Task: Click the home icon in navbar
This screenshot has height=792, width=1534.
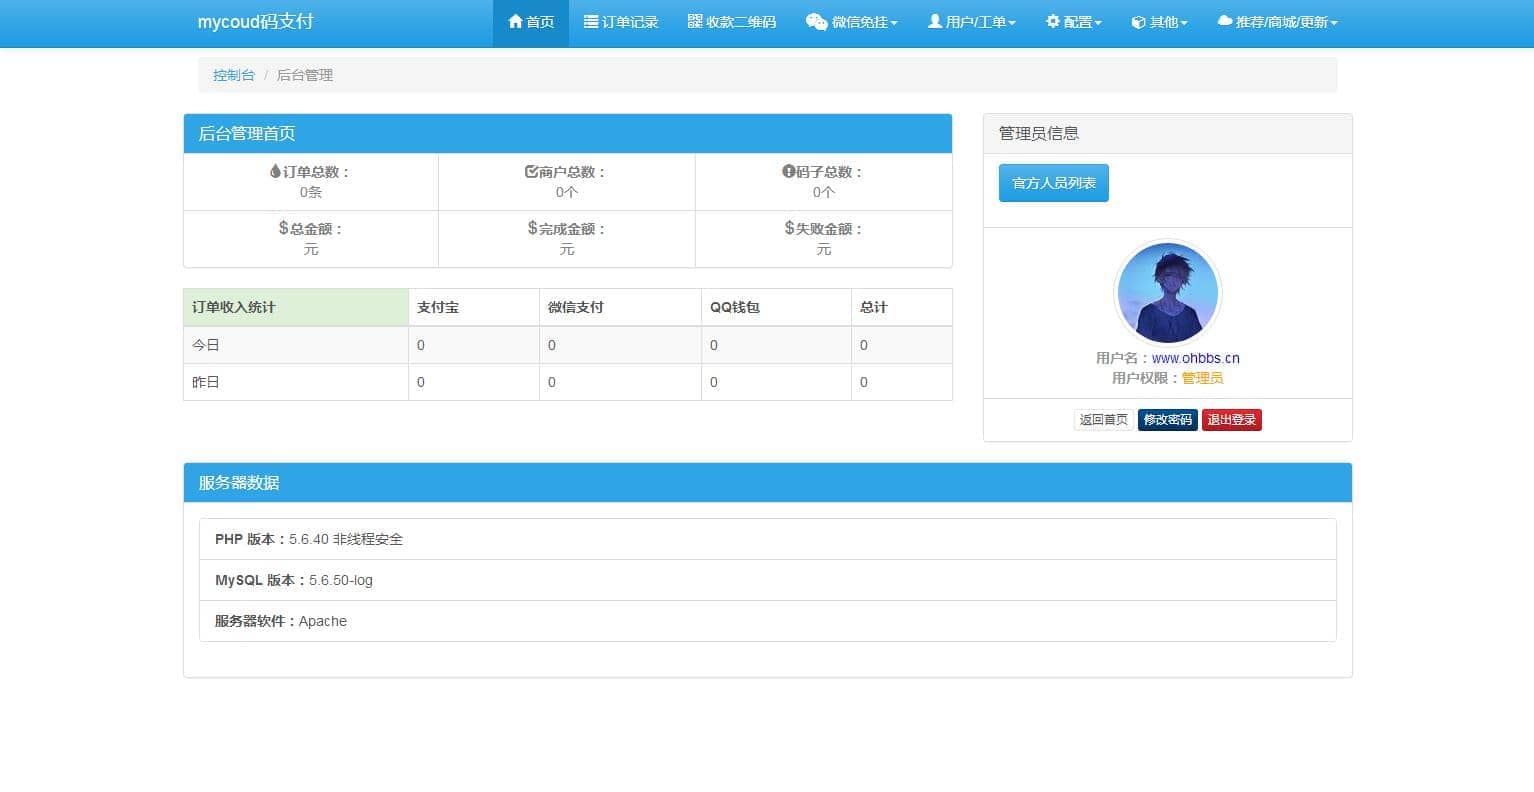Action: (515, 22)
